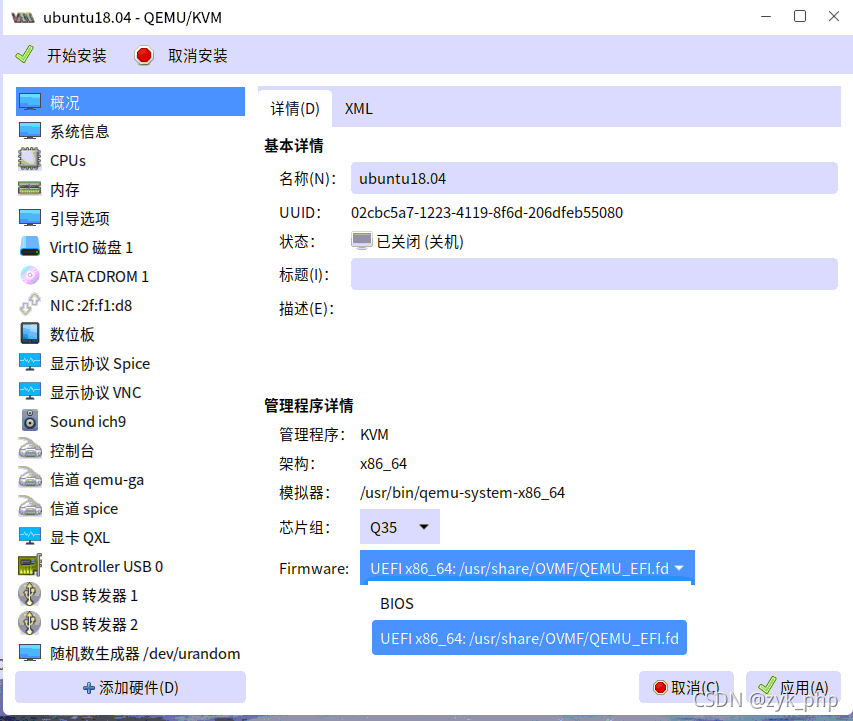Click the 名称 name input field
Image resolution: width=853 pixels, height=721 pixels.
click(594, 177)
